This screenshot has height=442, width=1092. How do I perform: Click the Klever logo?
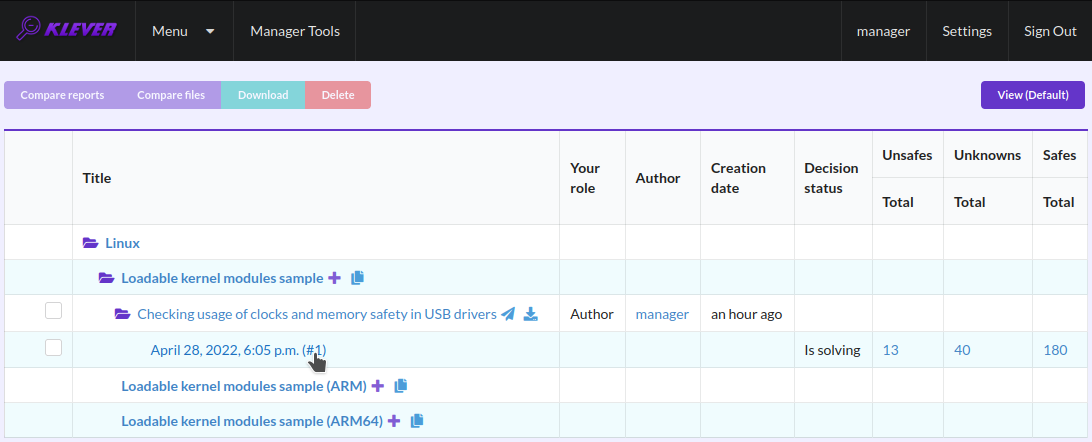click(x=67, y=30)
